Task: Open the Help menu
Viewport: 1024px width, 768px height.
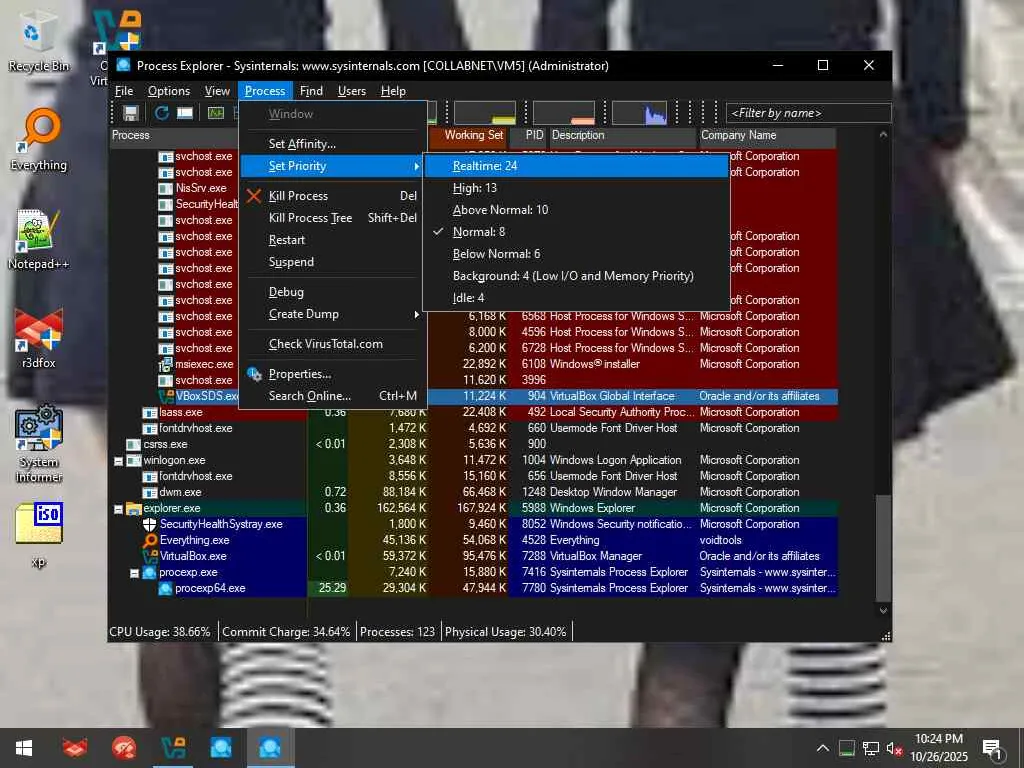Action: click(393, 91)
